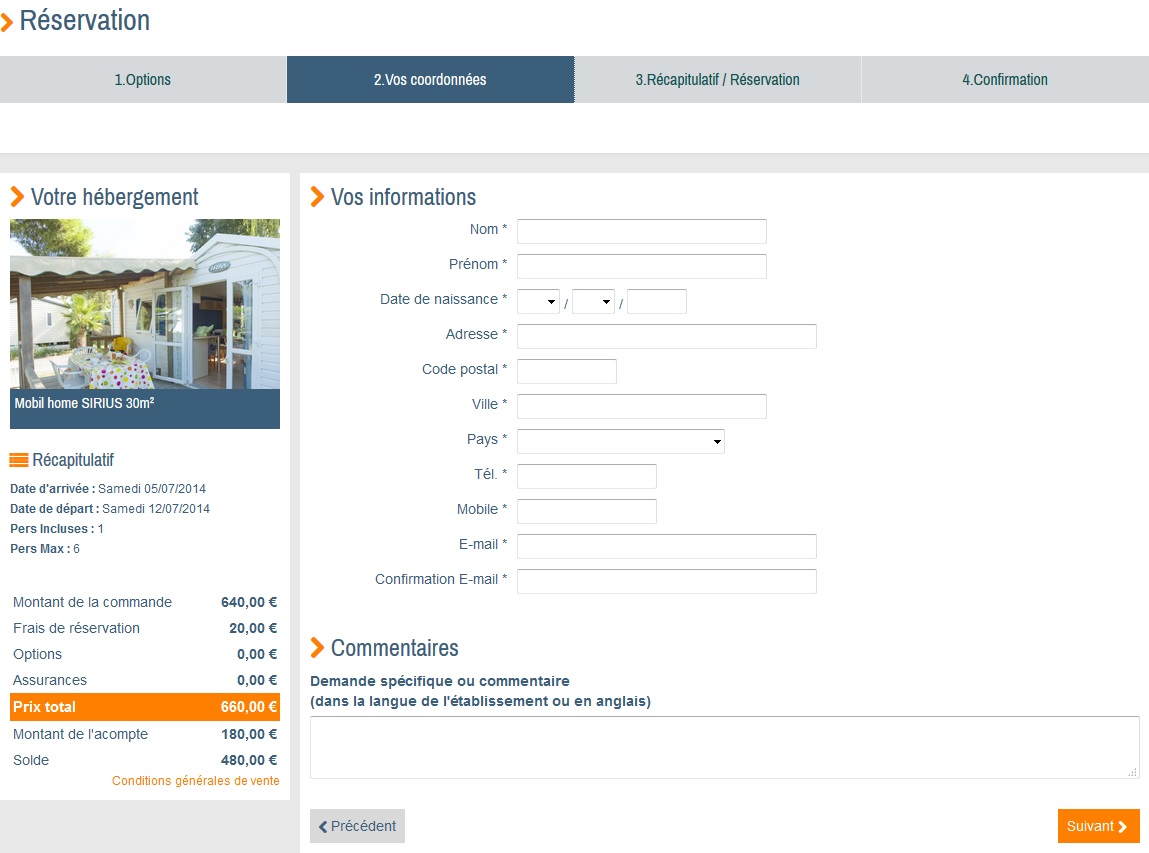
Task: Click the list icon beside Récapitulatif
Action: click(19, 459)
